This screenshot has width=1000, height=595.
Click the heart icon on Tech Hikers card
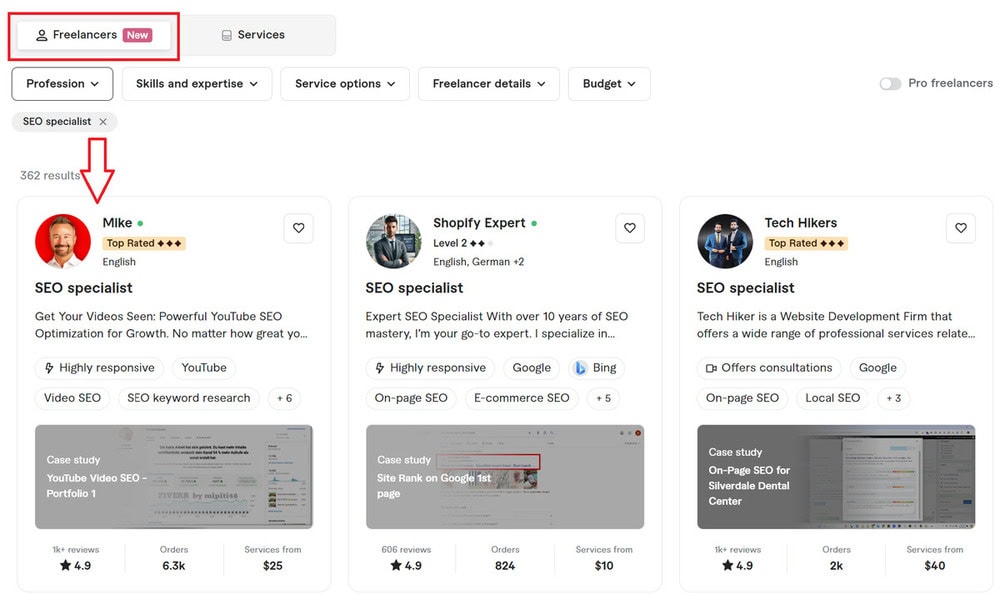[960, 228]
